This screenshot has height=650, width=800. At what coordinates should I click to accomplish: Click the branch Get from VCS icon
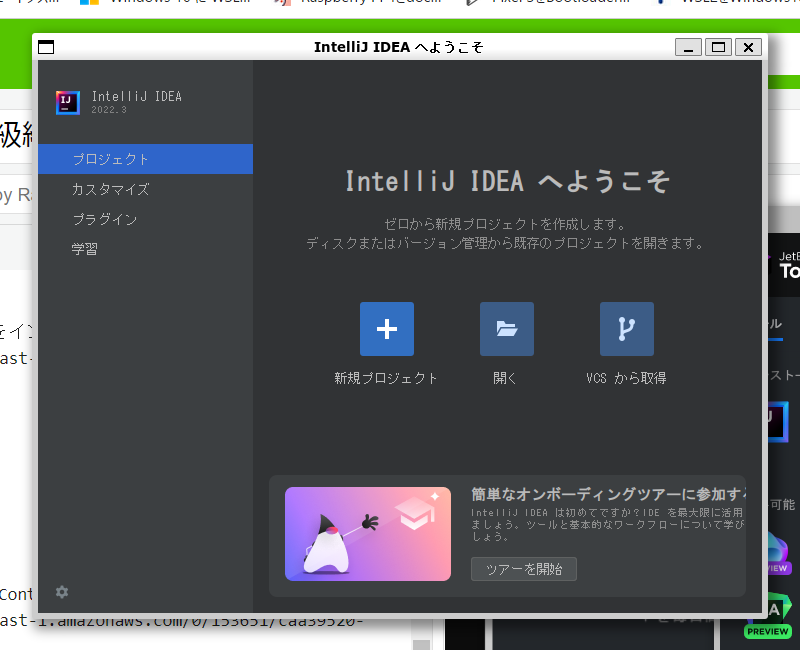(627, 329)
